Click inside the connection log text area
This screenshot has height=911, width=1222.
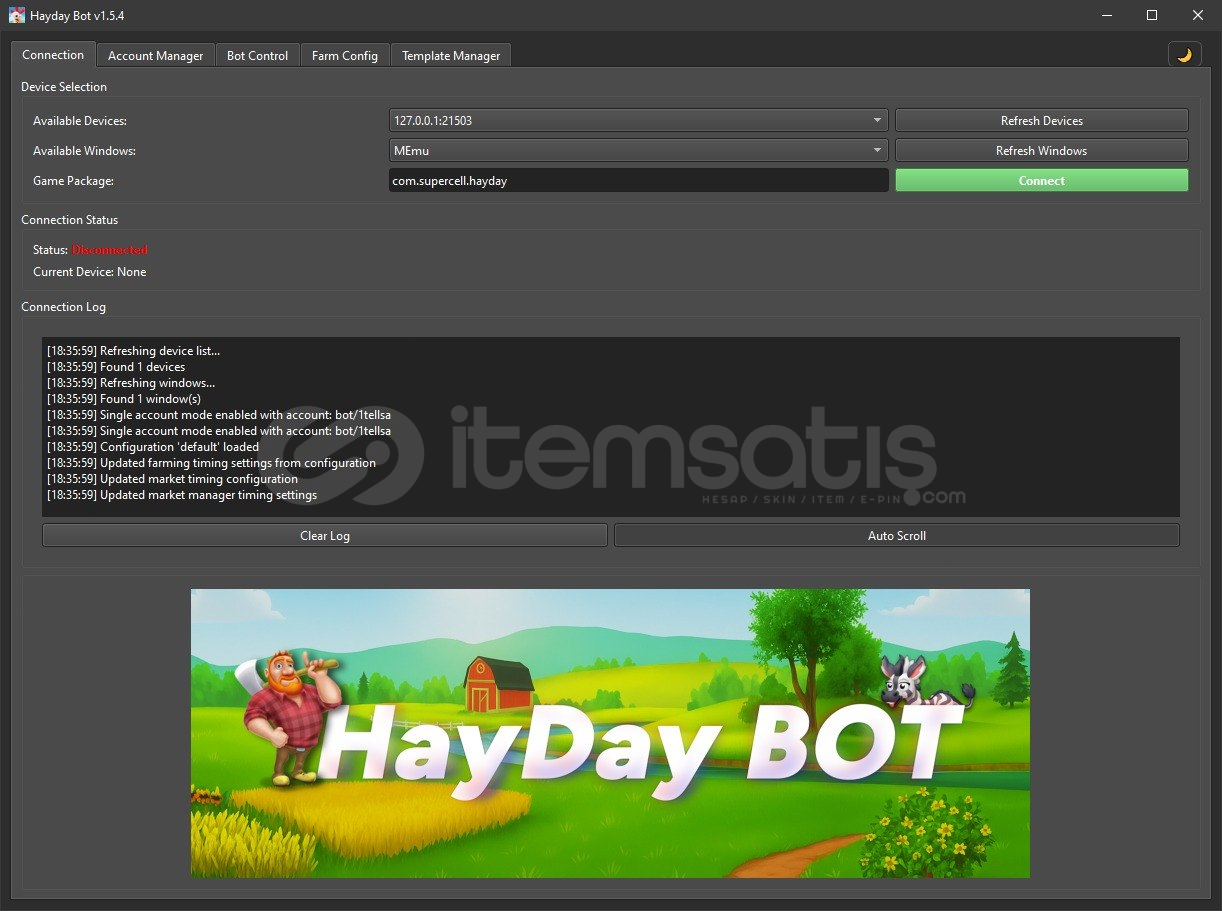tap(610, 427)
